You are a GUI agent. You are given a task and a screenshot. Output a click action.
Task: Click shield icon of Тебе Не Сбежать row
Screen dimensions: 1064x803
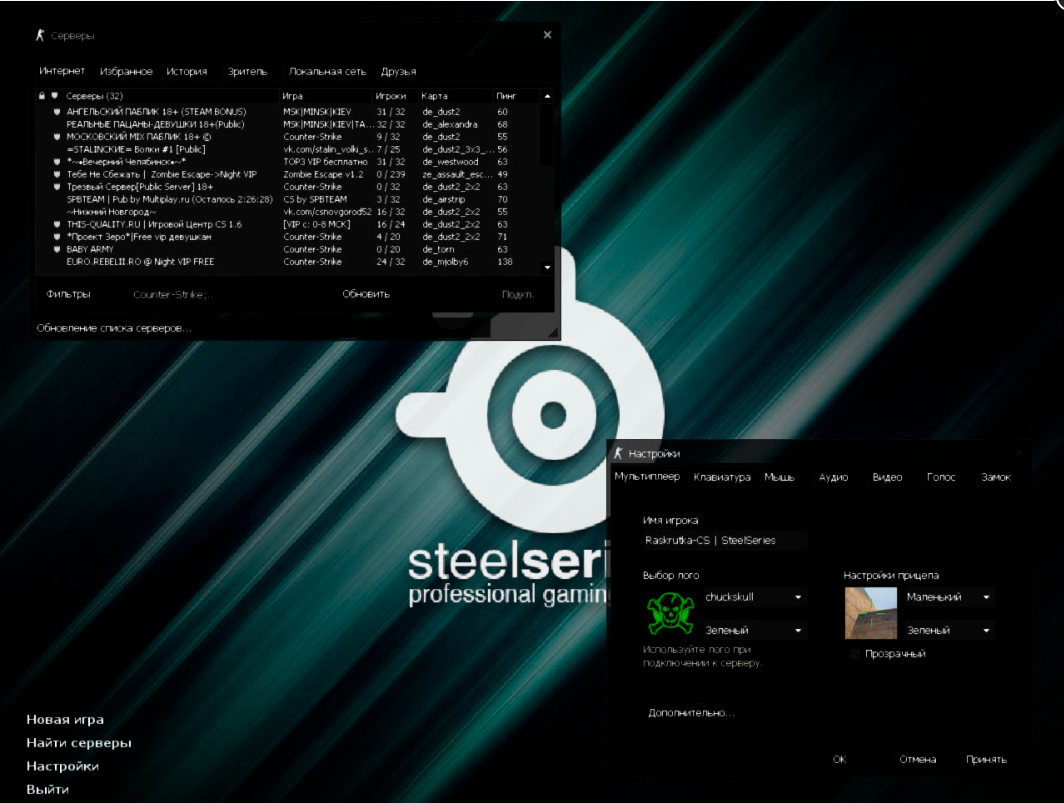[x=57, y=174]
